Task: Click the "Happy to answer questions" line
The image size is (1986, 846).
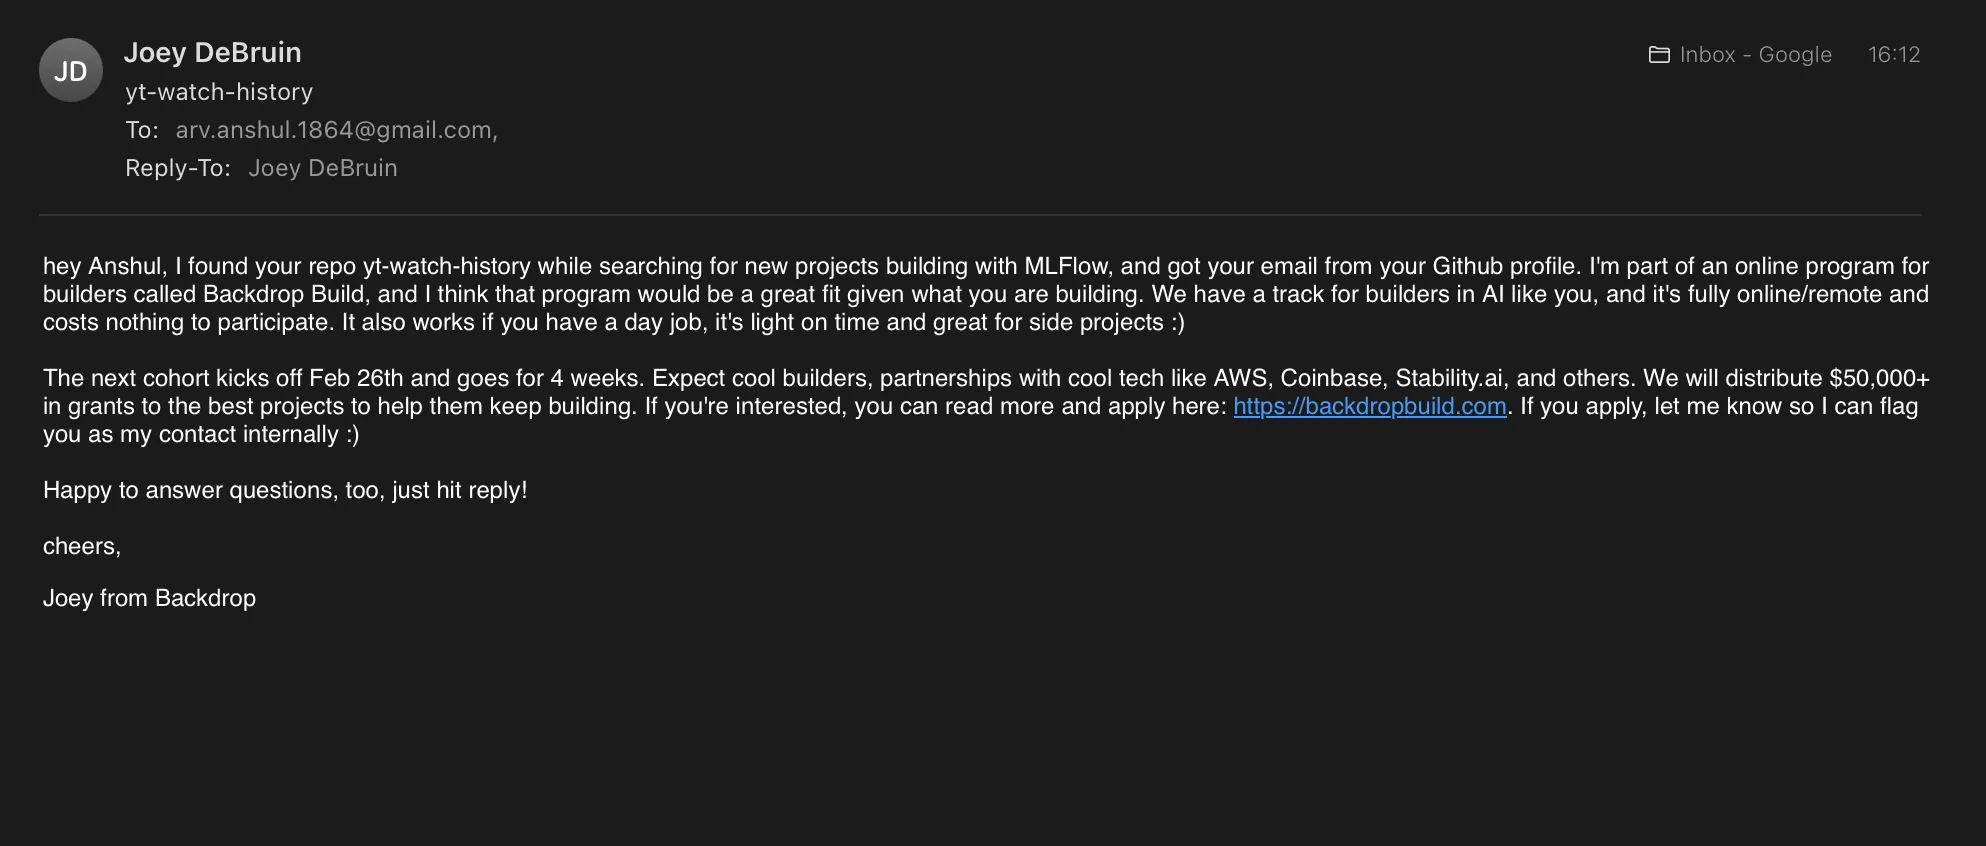Action: click(285, 490)
